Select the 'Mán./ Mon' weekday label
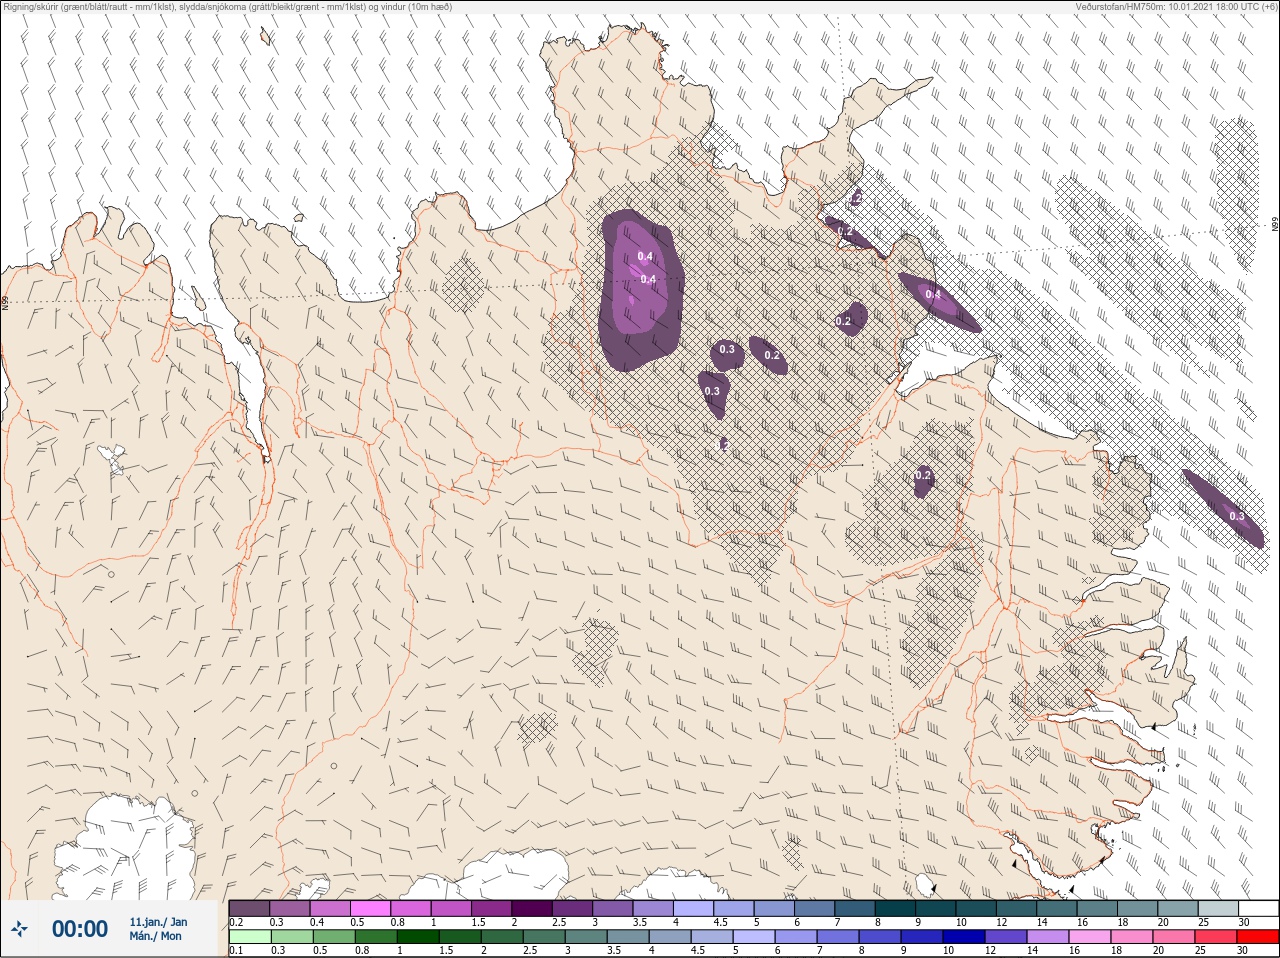Screen dimensions: 1280x958 156,937
